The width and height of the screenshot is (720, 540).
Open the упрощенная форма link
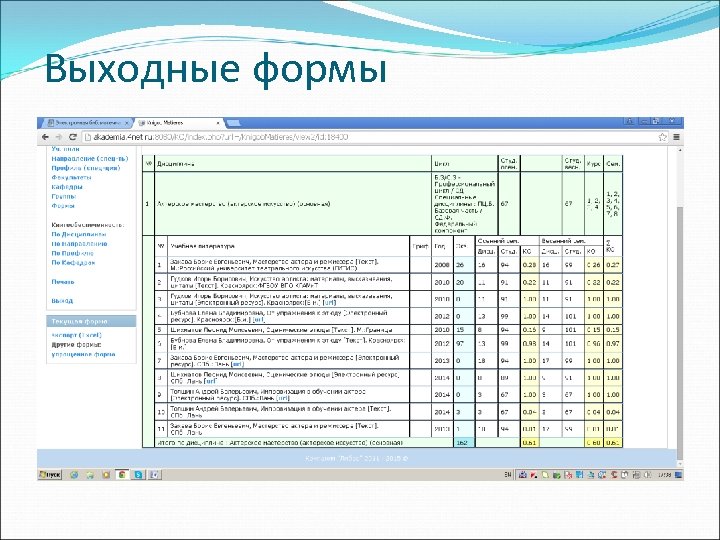pos(84,354)
